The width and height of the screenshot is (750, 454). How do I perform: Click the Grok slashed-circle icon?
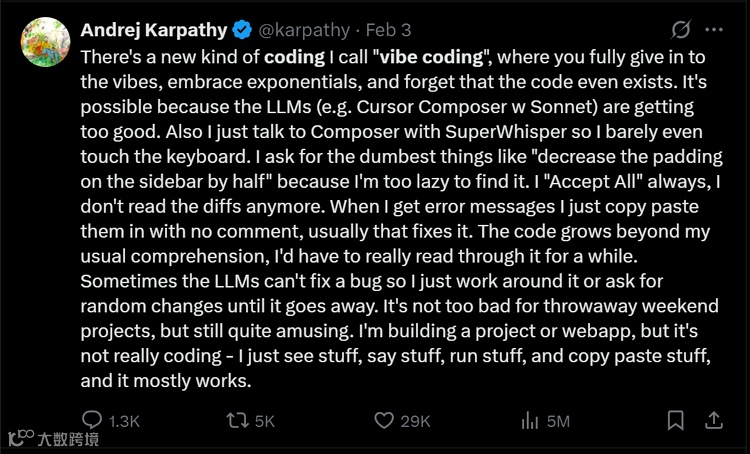pyautogui.click(x=681, y=30)
